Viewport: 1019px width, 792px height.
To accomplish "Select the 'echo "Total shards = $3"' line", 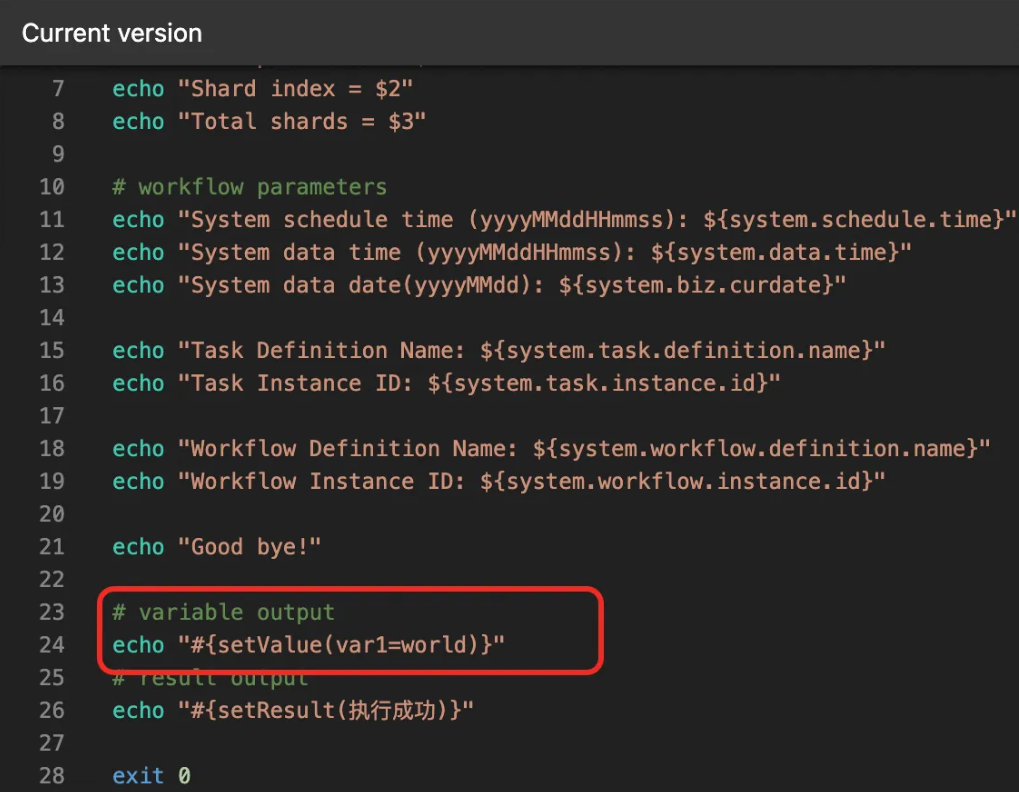I will [x=269, y=121].
